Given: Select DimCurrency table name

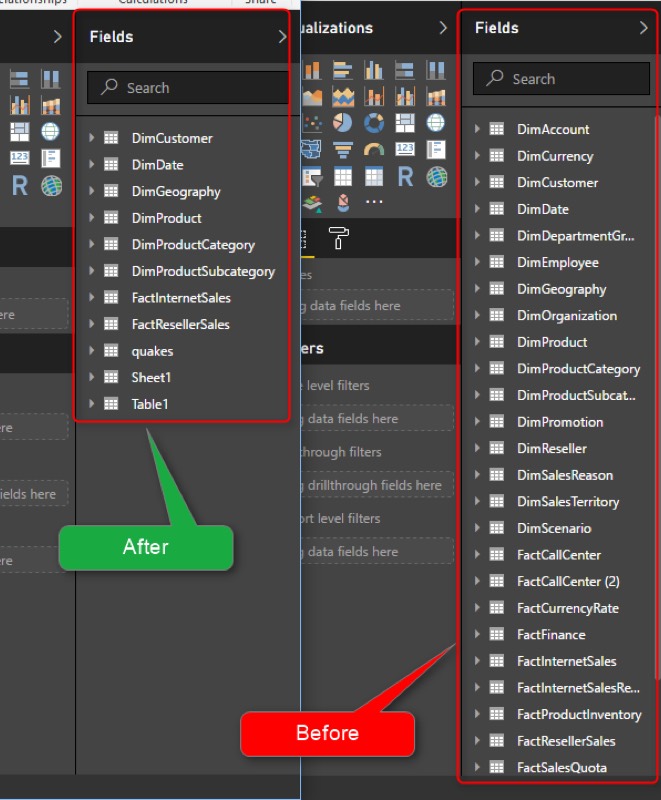Looking at the screenshot, I should coord(555,156).
